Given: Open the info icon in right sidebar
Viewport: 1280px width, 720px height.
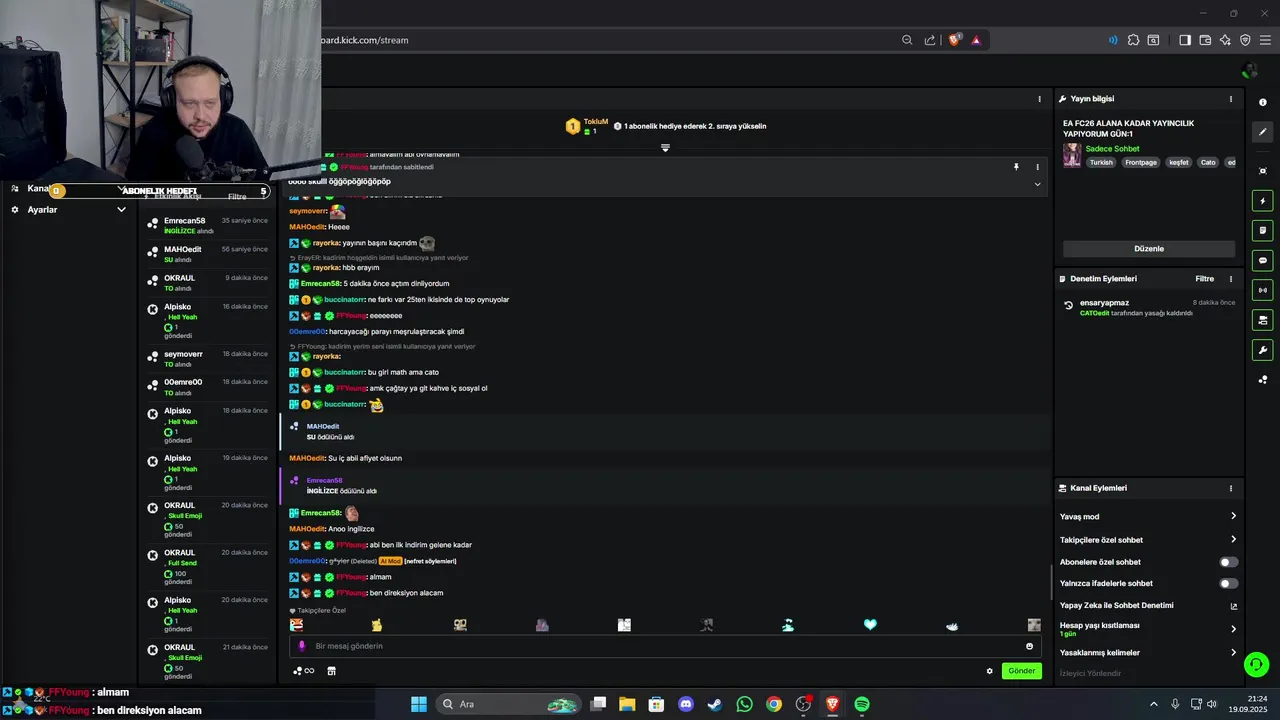Looking at the screenshot, I should click(x=1263, y=102).
